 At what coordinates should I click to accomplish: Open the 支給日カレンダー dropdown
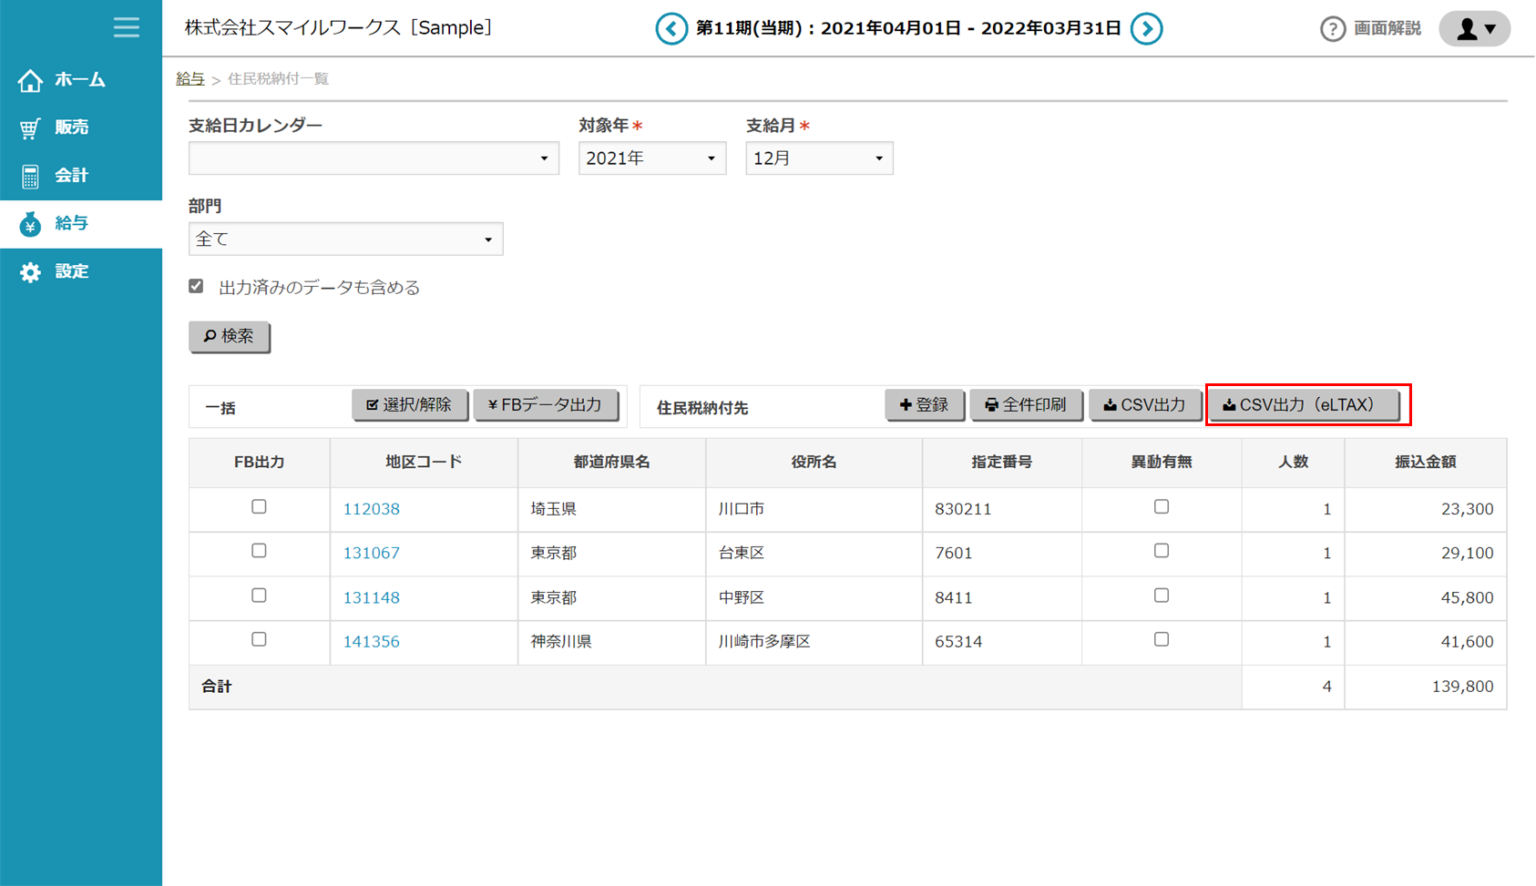click(x=373, y=159)
